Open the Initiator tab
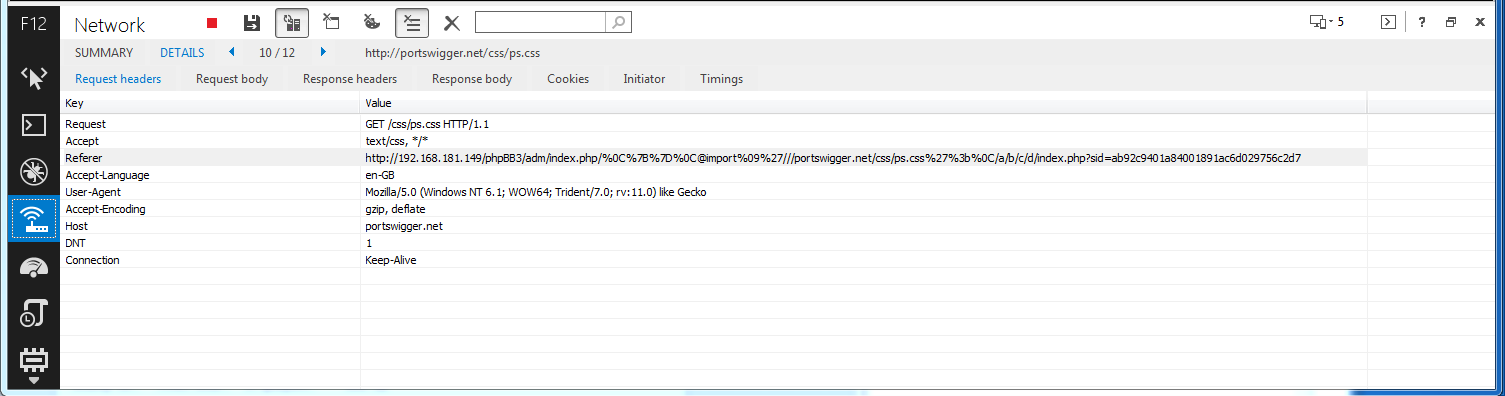This screenshot has height=396, width=1505. click(x=644, y=79)
